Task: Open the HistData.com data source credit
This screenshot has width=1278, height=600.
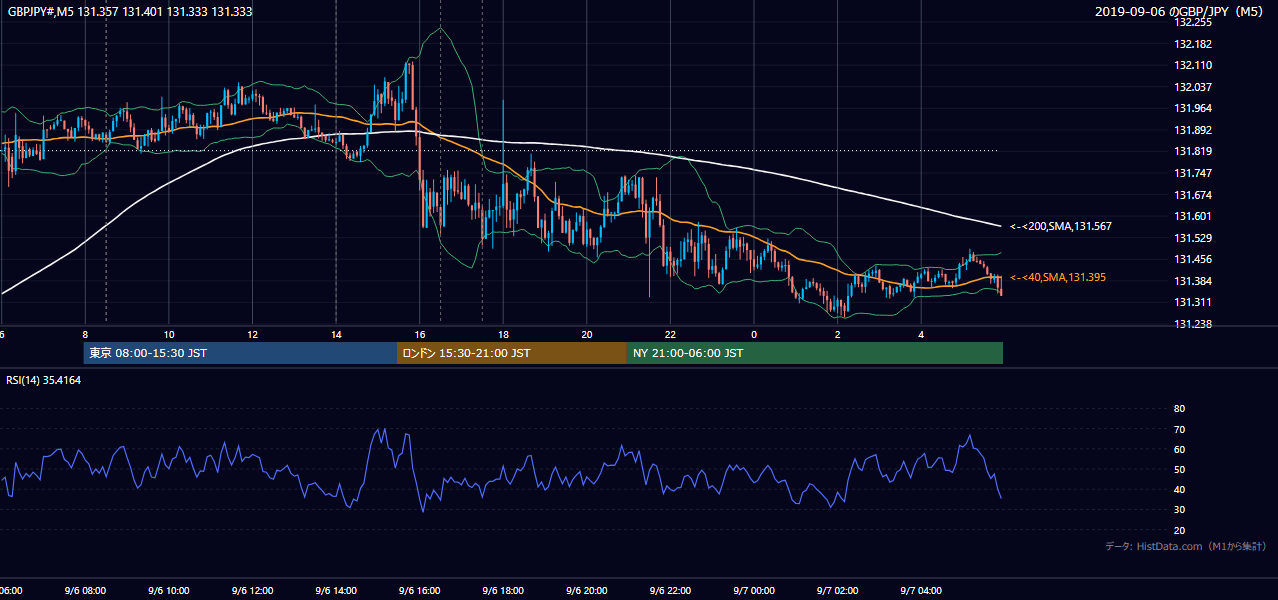Action: (1186, 546)
